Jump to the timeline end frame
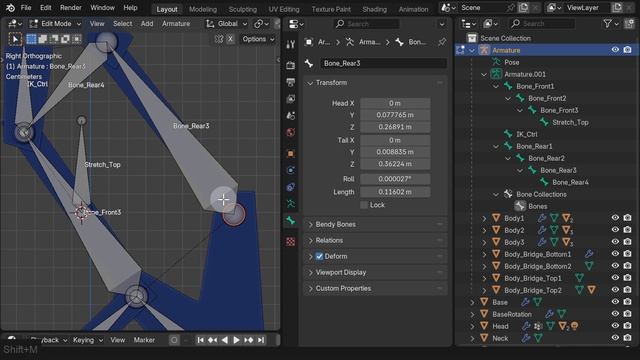Screen dimensions: 640x360 tap(261, 340)
